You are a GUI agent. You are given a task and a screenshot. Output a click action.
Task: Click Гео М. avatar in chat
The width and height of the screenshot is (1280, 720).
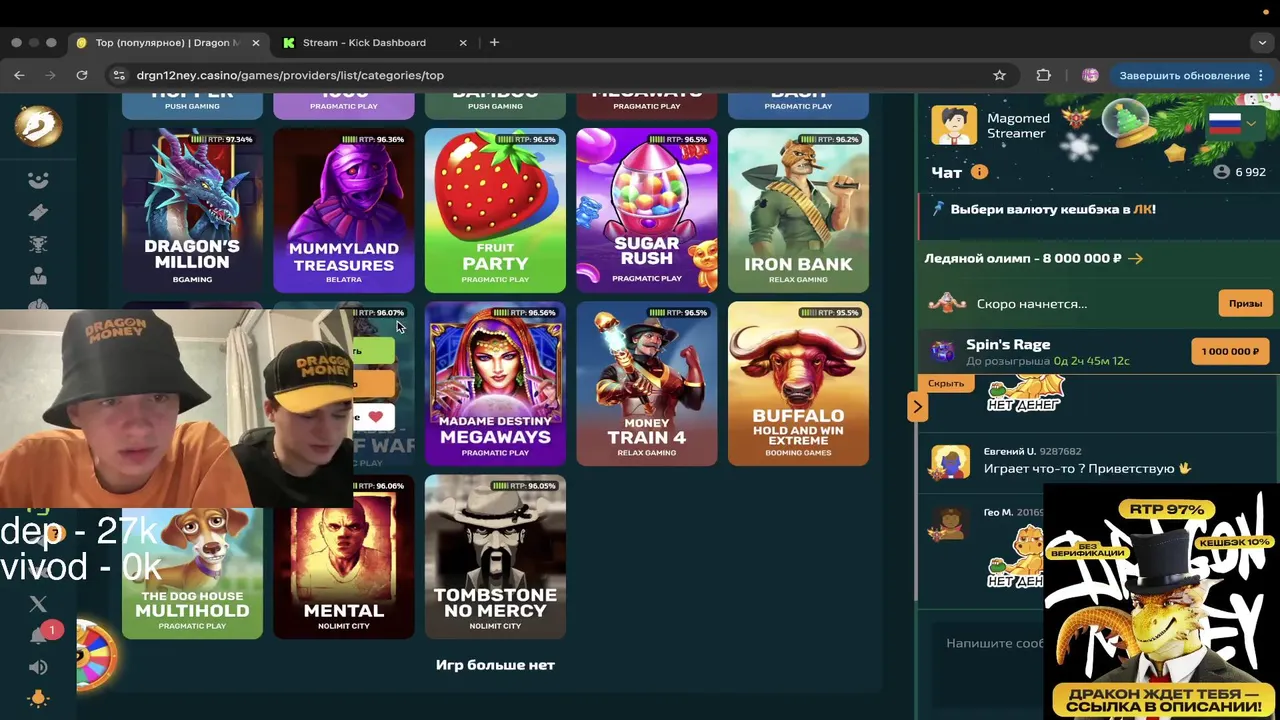(x=947, y=522)
